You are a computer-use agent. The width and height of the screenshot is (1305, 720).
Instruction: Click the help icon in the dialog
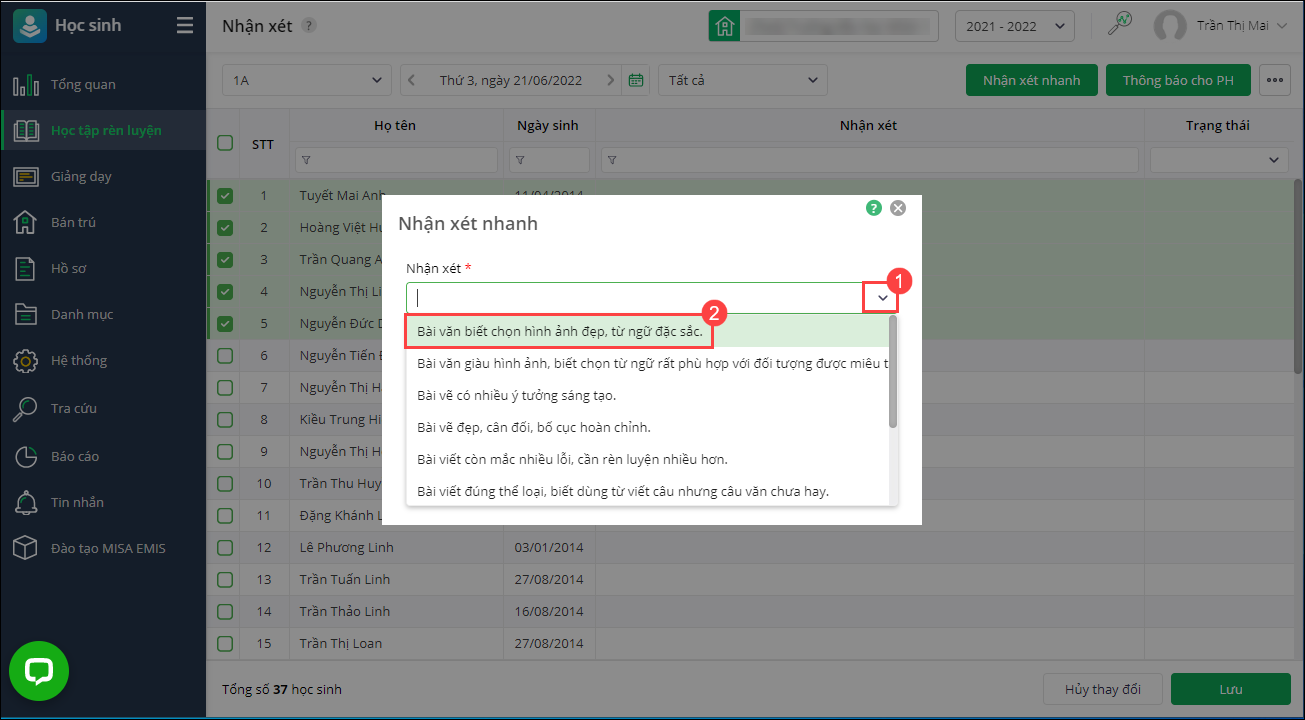point(874,208)
